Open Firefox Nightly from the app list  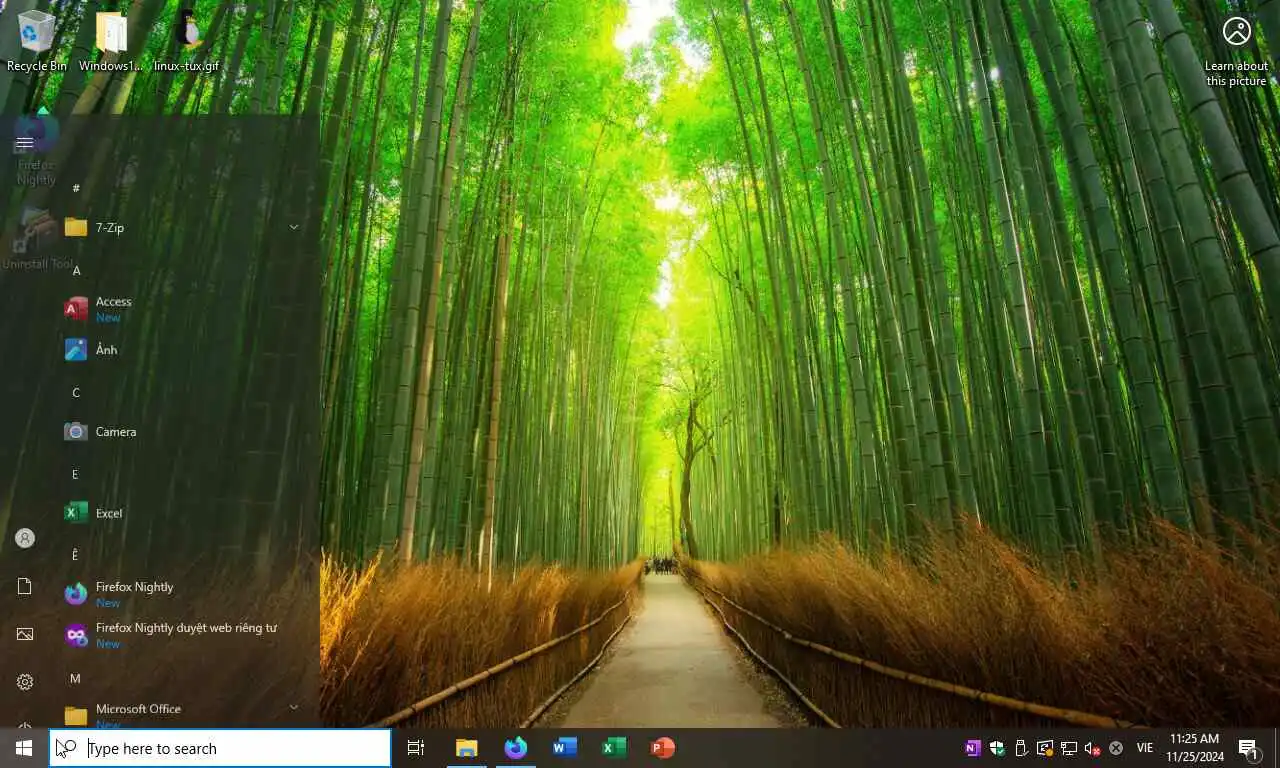click(180, 594)
